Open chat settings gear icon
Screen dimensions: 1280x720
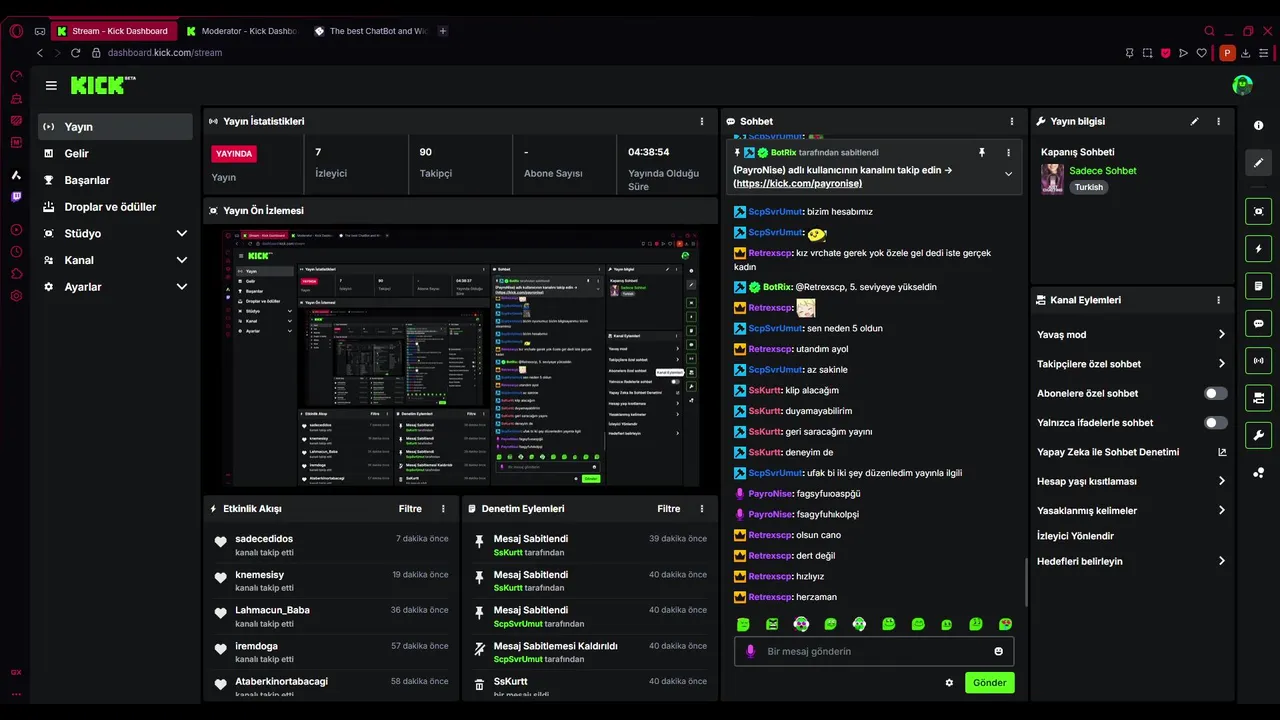tap(949, 683)
